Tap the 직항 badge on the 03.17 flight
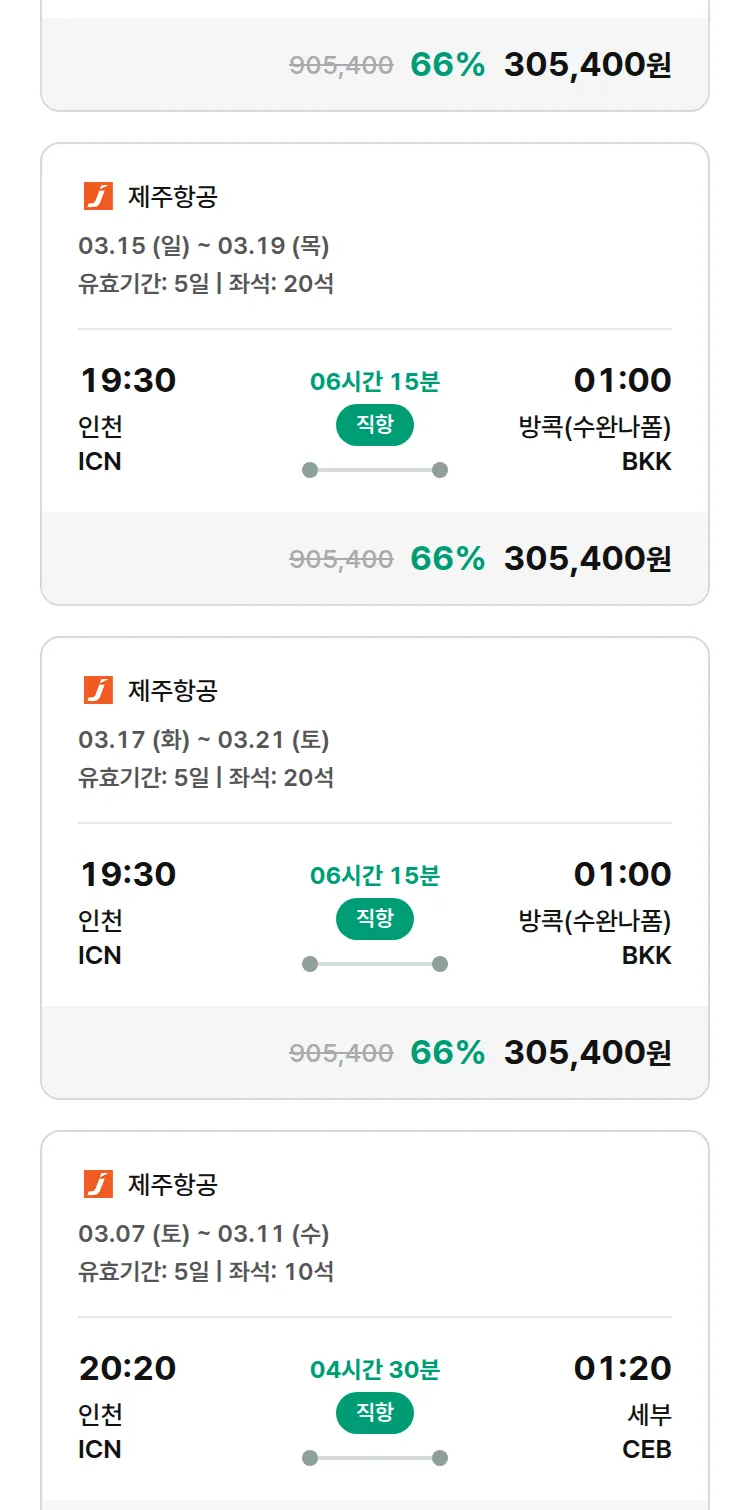Image resolution: width=750 pixels, height=1510 pixels. 375,919
